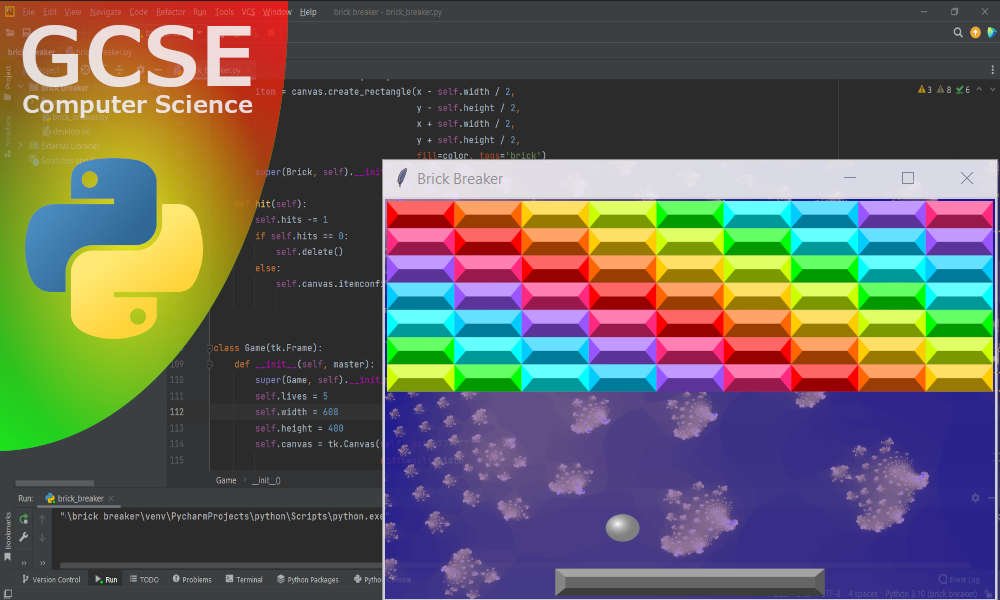Collapse the def __init__ fold marker
1000x600 pixels.
[x=209, y=364]
